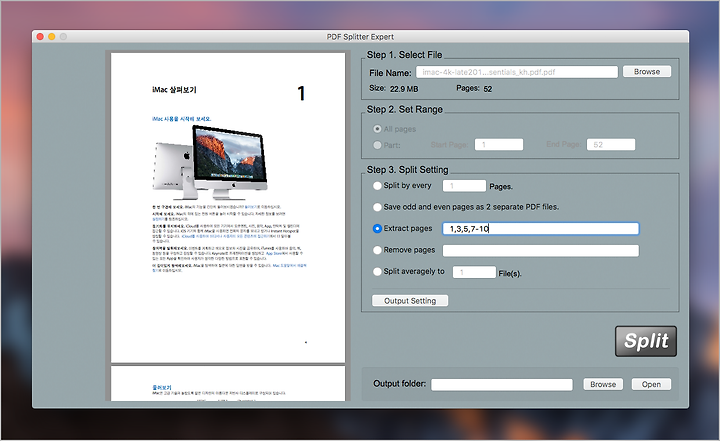Select the Part radio button
Viewport: 720px width, 441px height.
click(377, 145)
